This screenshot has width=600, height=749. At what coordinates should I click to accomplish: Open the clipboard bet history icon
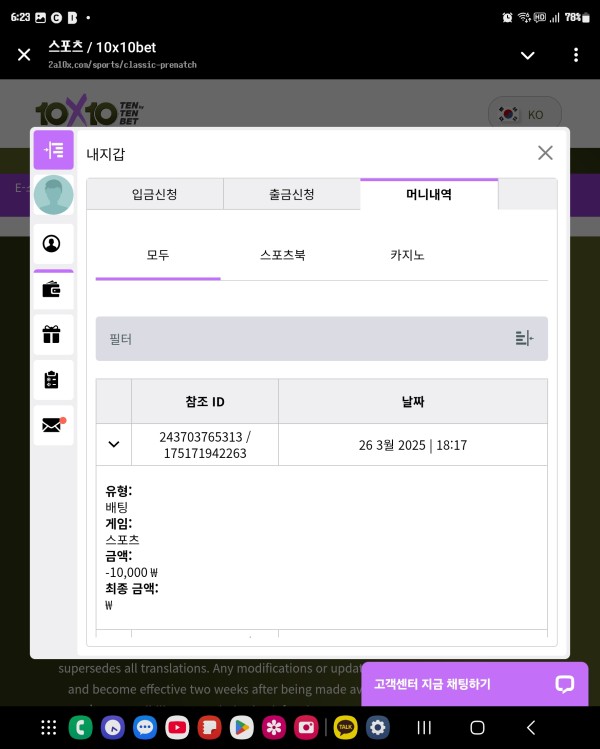53,380
